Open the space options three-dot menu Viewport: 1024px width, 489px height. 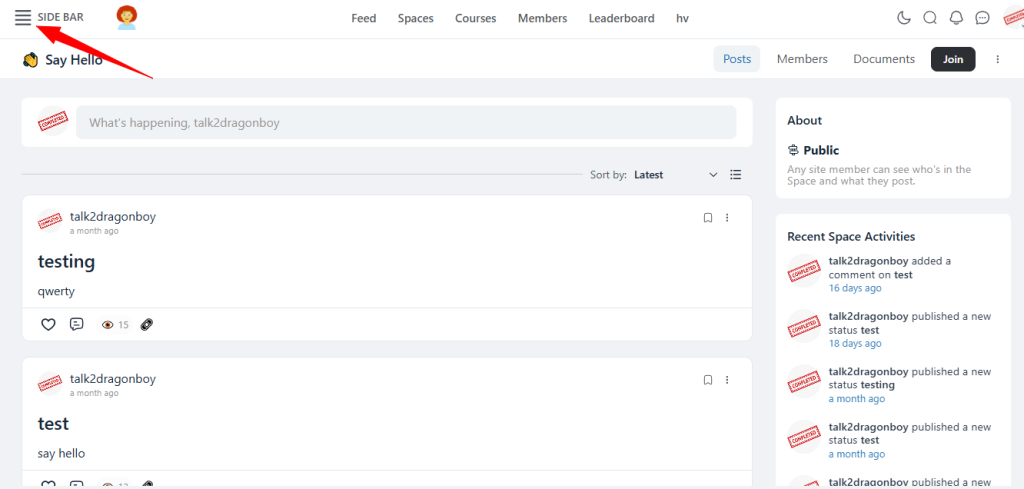(997, 59)
